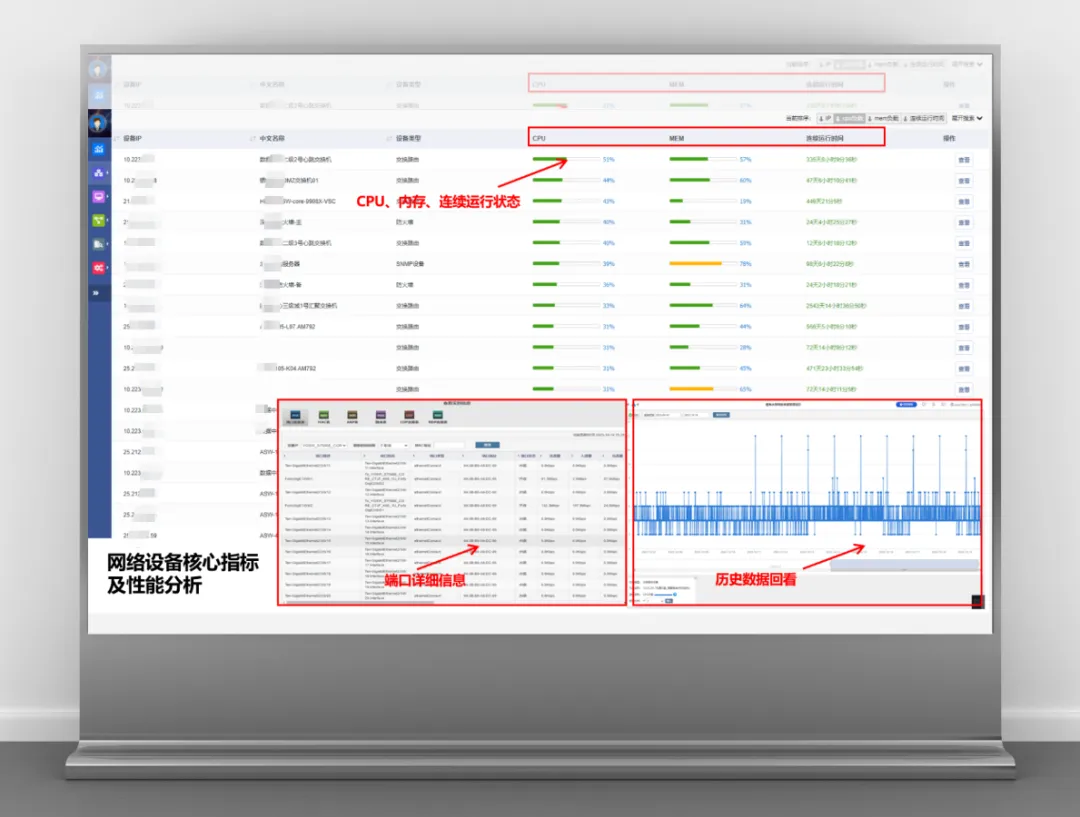The image size is (1080, 817).
Task: Select the teal last tab icon
Action: (437, 417)
